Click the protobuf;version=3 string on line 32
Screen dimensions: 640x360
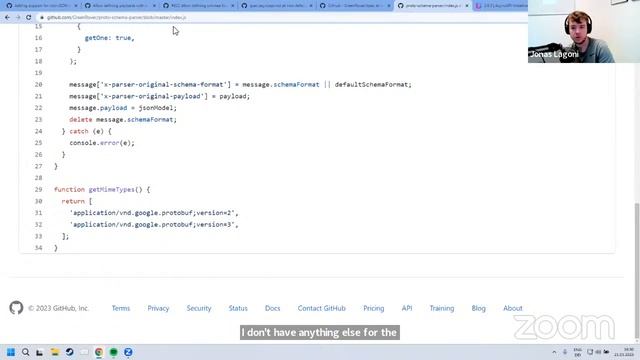tap(154, 224)
